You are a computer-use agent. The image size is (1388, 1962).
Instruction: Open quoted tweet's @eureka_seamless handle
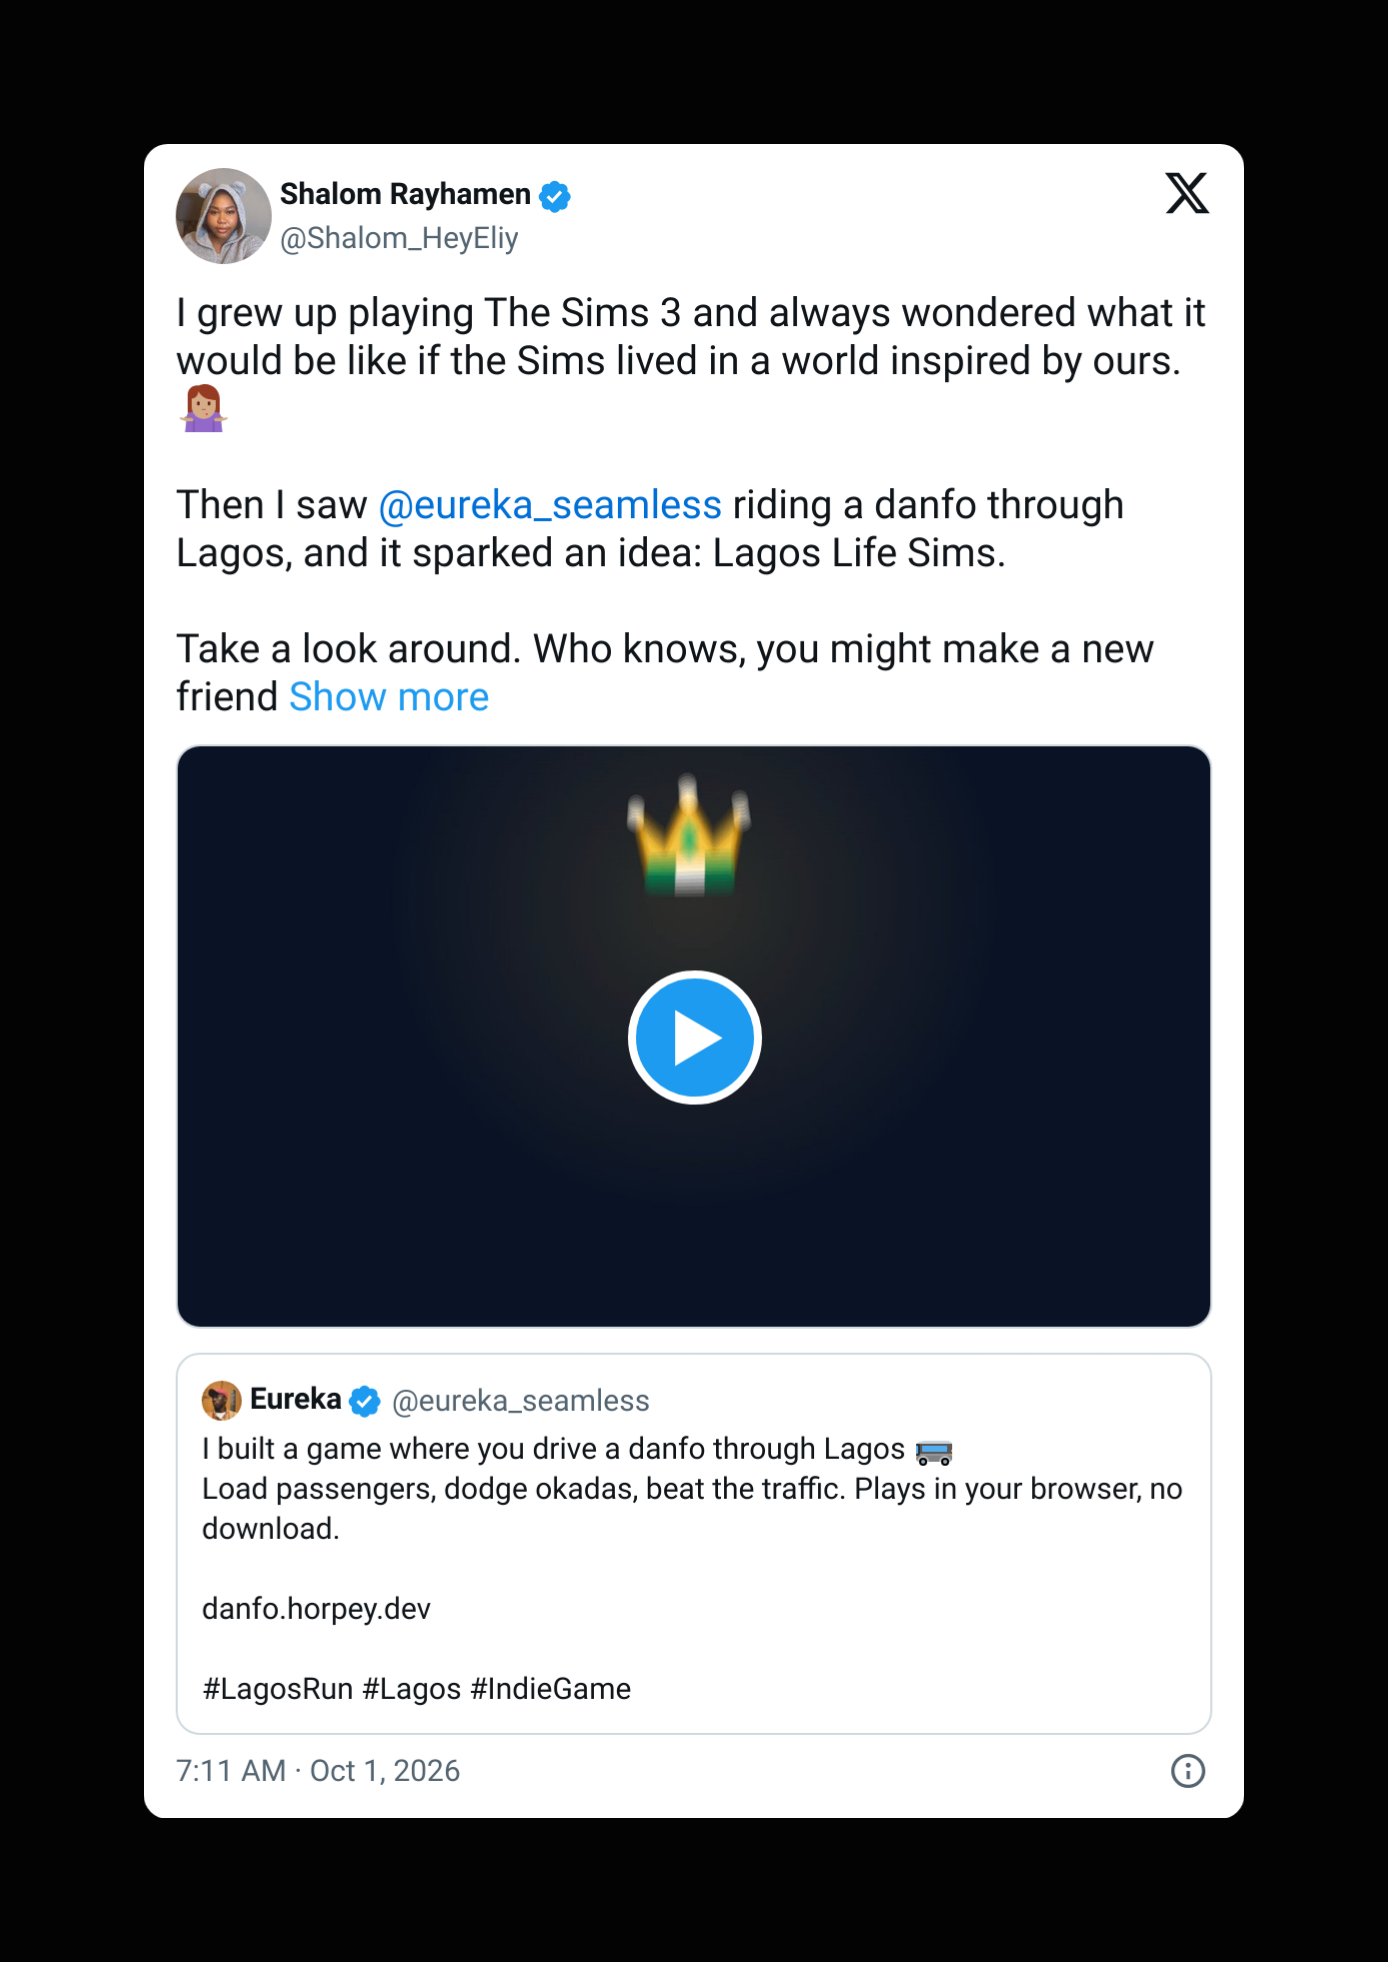point(521,1401)
